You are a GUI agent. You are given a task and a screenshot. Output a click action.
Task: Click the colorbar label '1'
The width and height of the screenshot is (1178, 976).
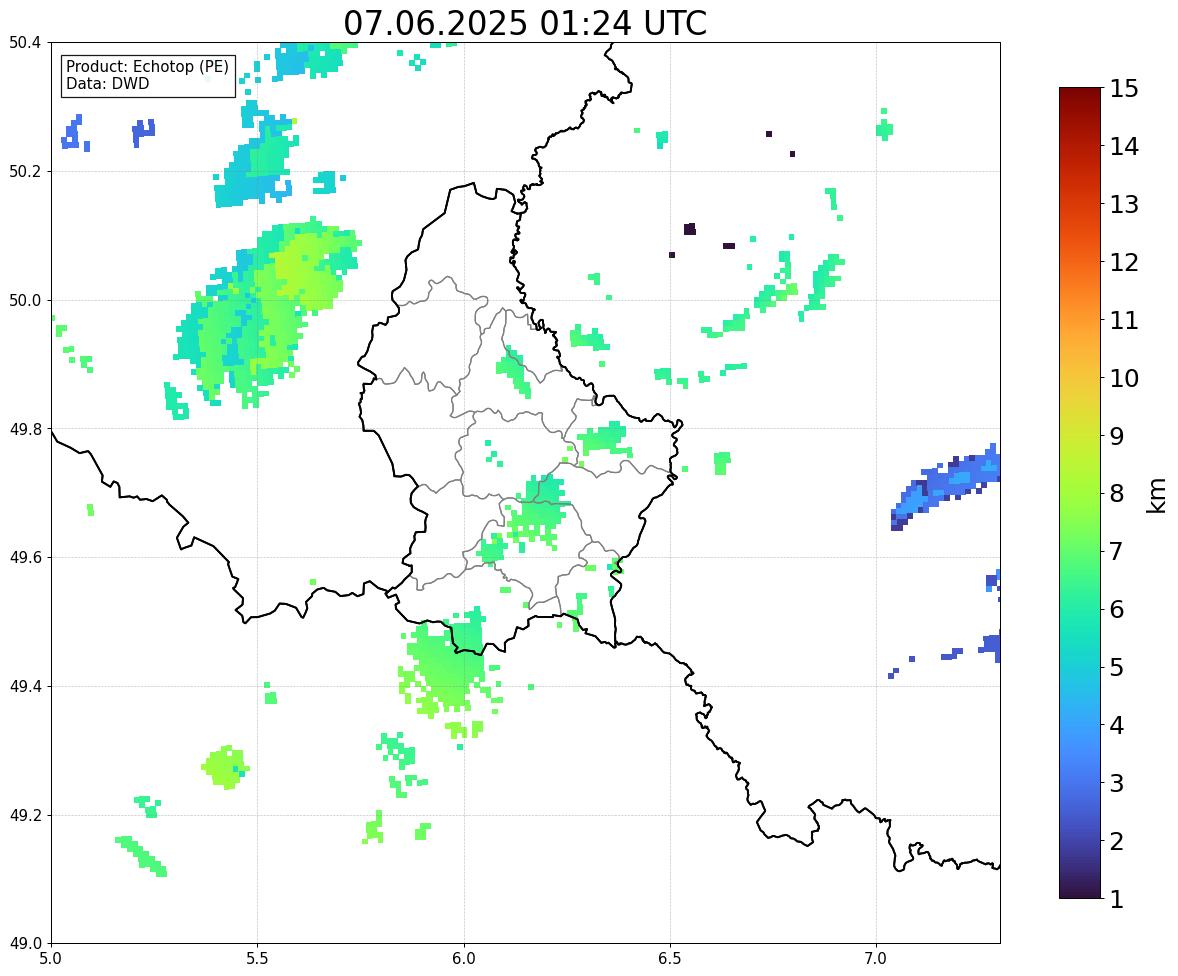(x=1117, y=899)
